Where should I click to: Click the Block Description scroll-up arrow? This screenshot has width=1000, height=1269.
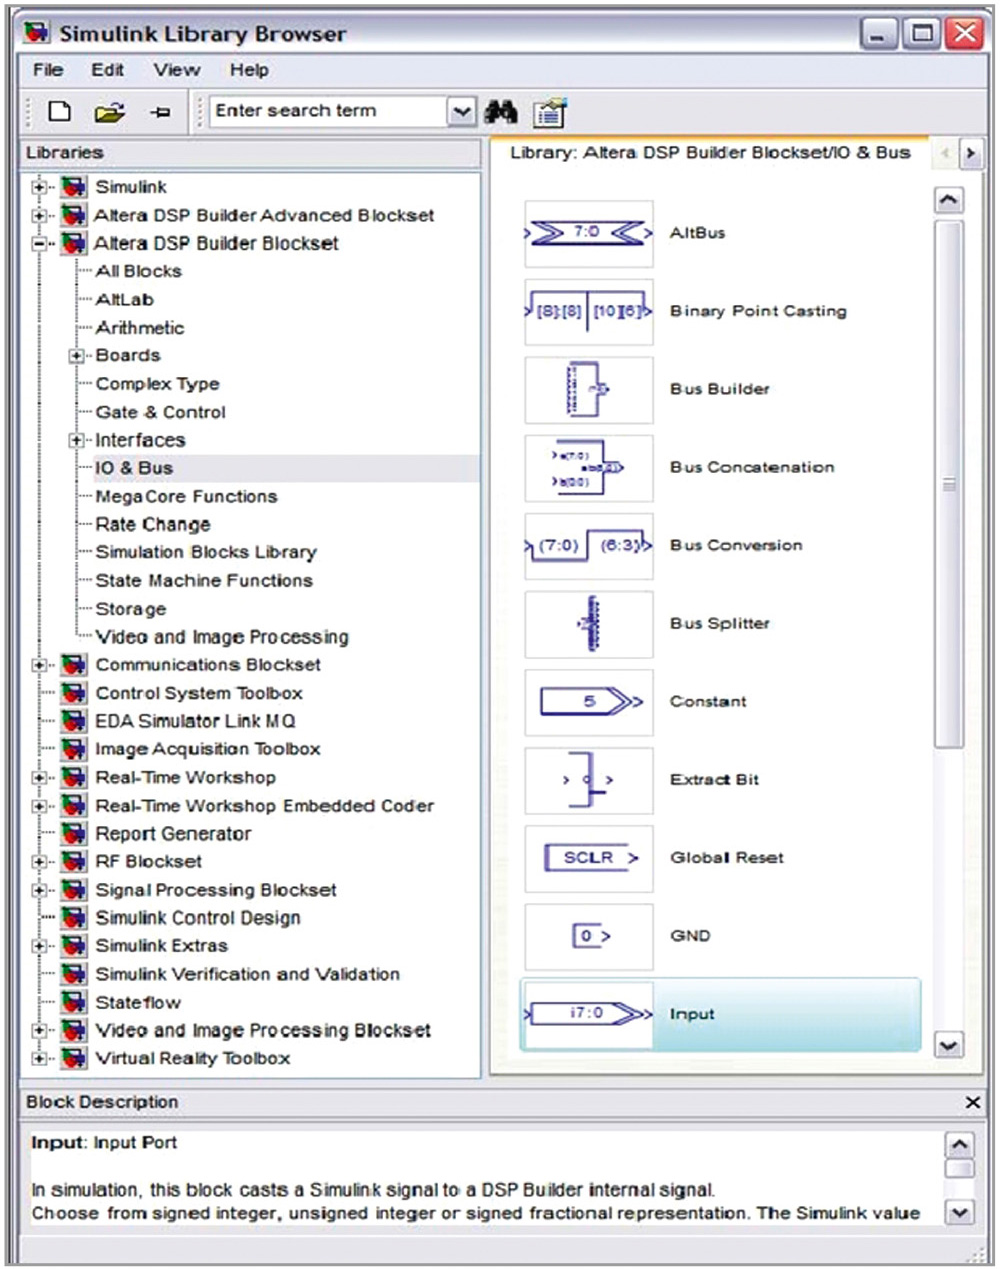(x=959, y=1144)
